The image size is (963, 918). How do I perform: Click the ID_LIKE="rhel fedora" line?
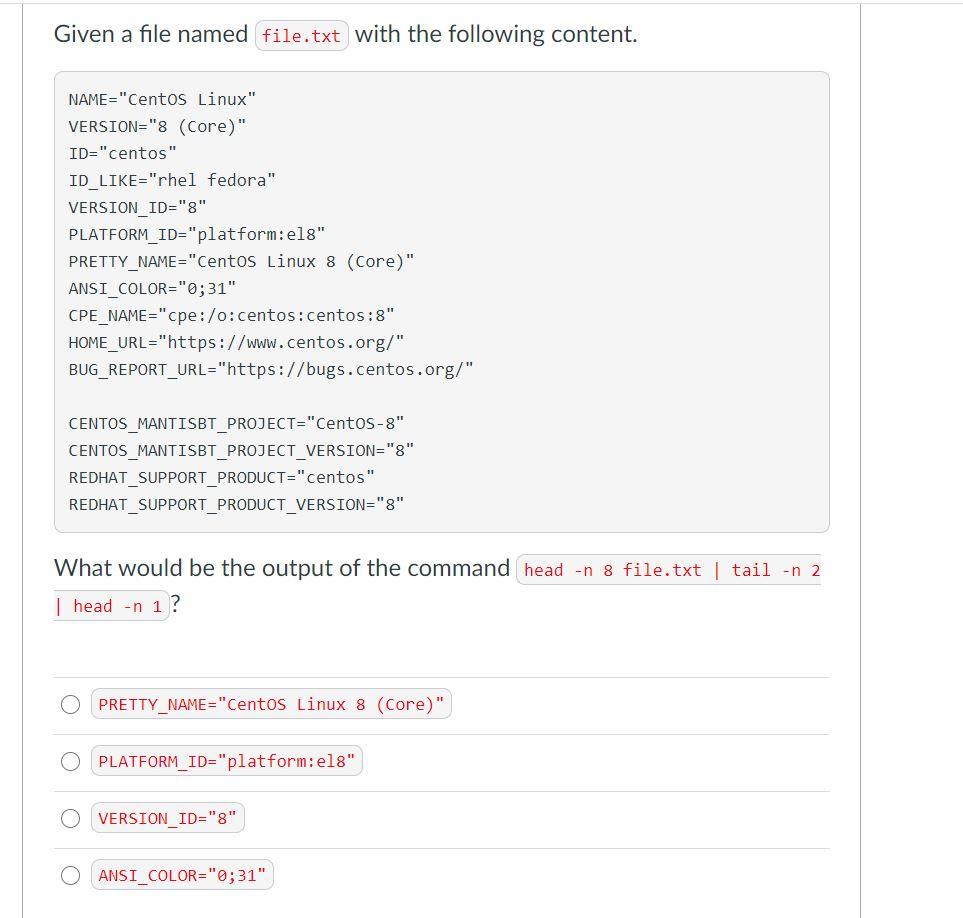point(172,180)
